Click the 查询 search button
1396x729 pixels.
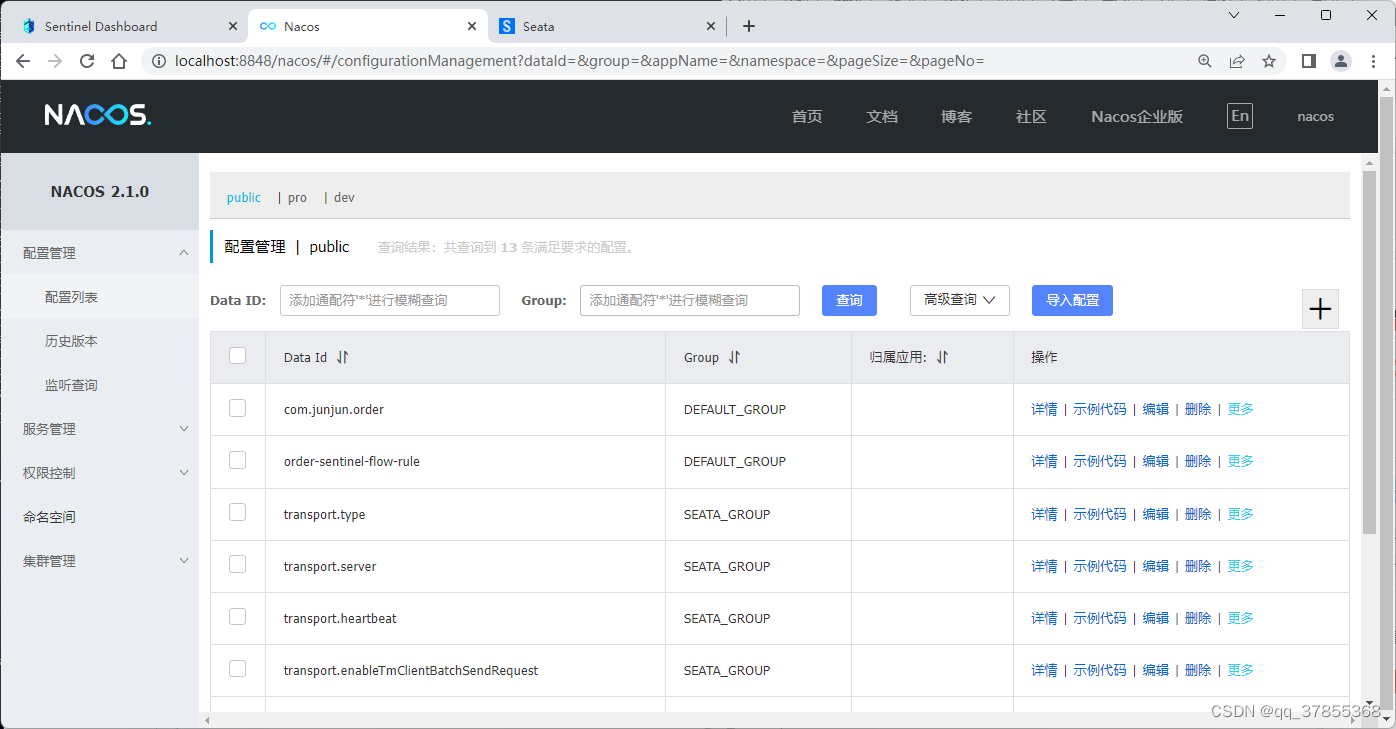(x=849, y=300)
